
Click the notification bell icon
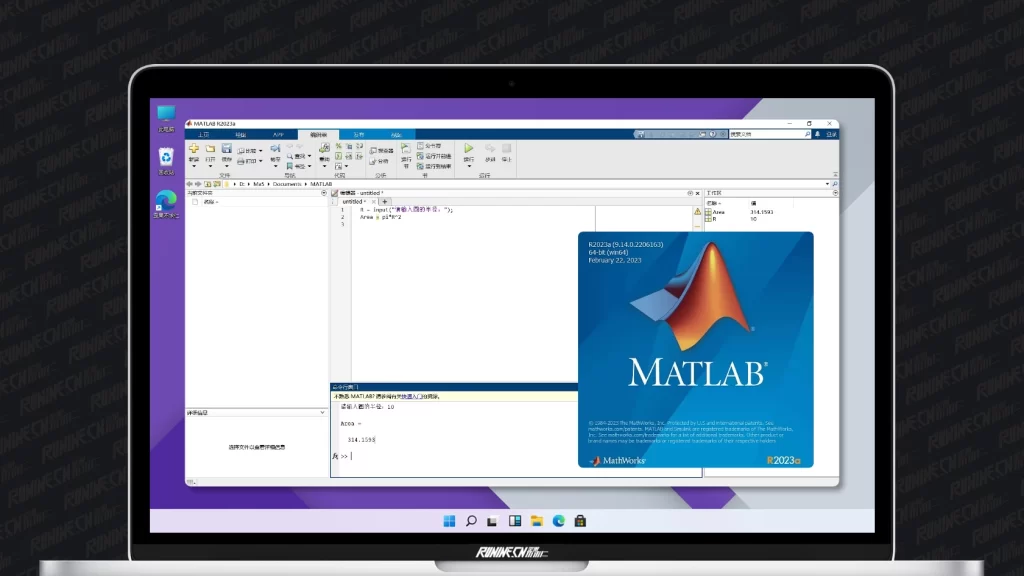point(819,134)
